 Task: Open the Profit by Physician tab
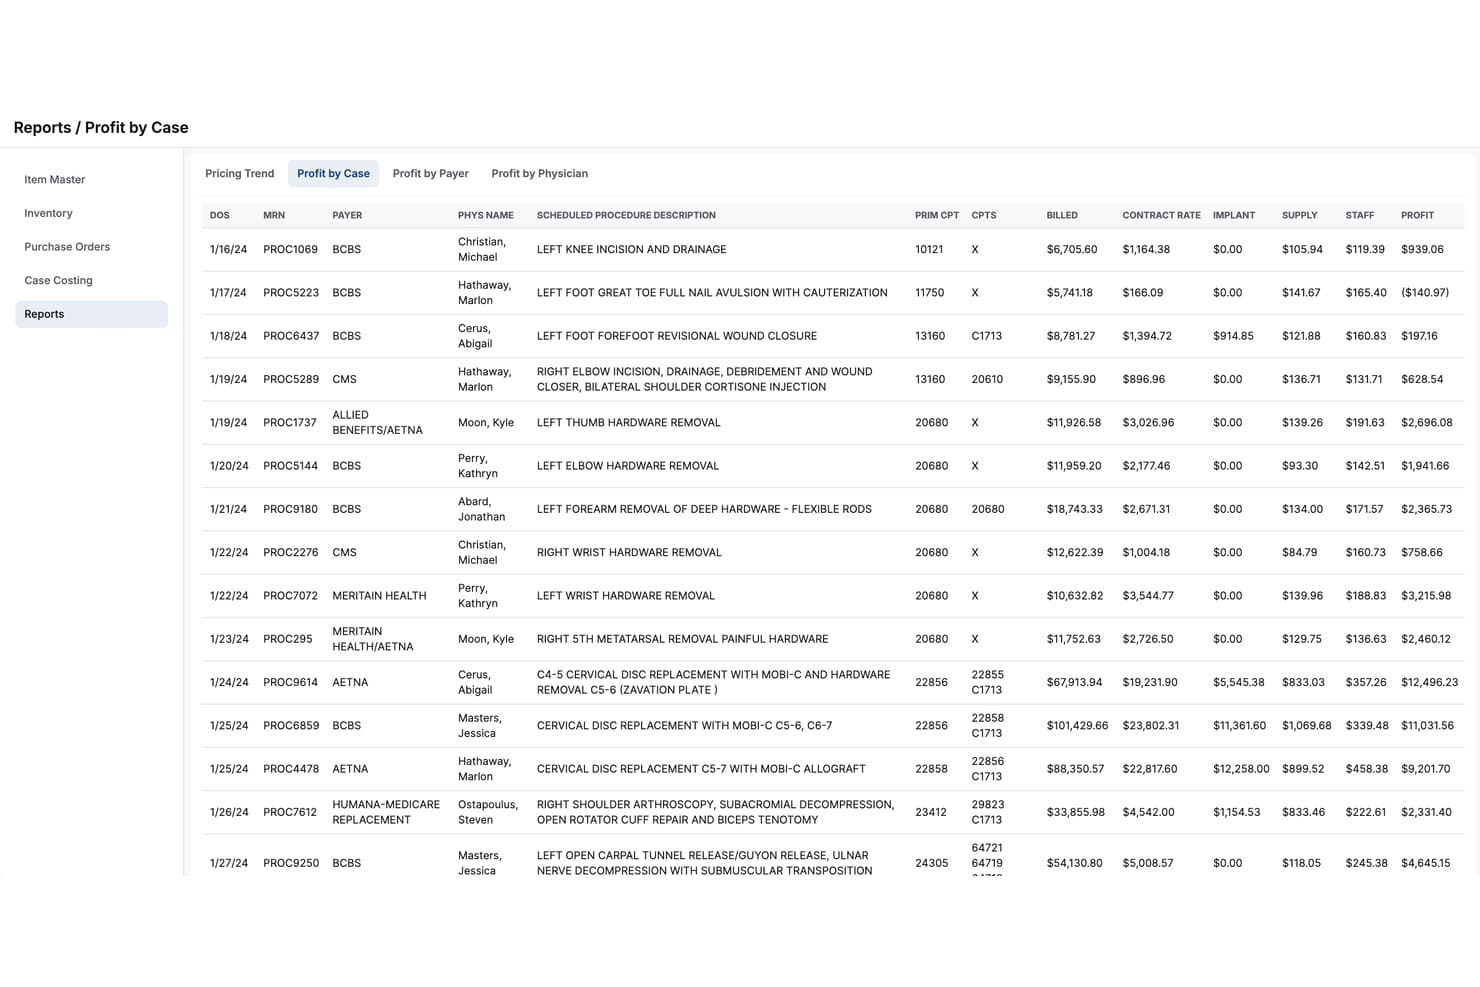539,174
